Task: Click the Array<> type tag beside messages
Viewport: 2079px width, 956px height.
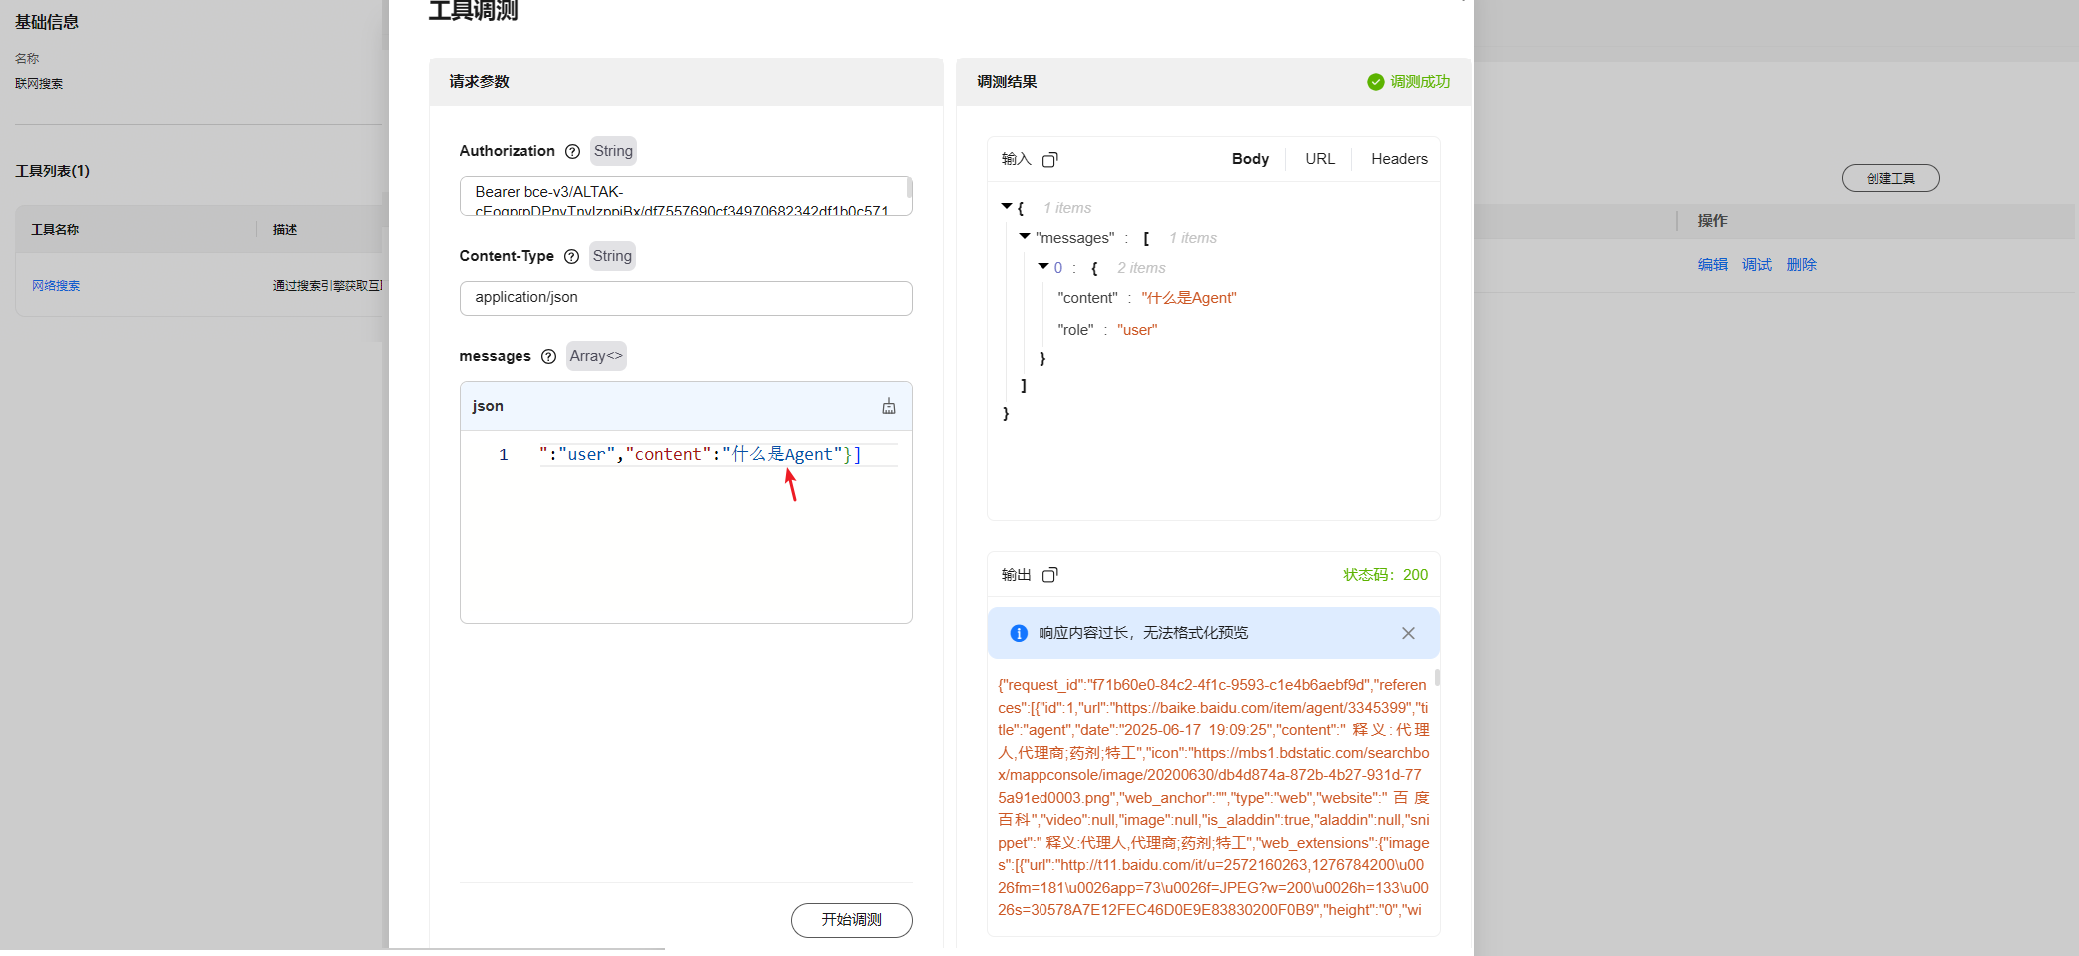Action: coord(596,356)
